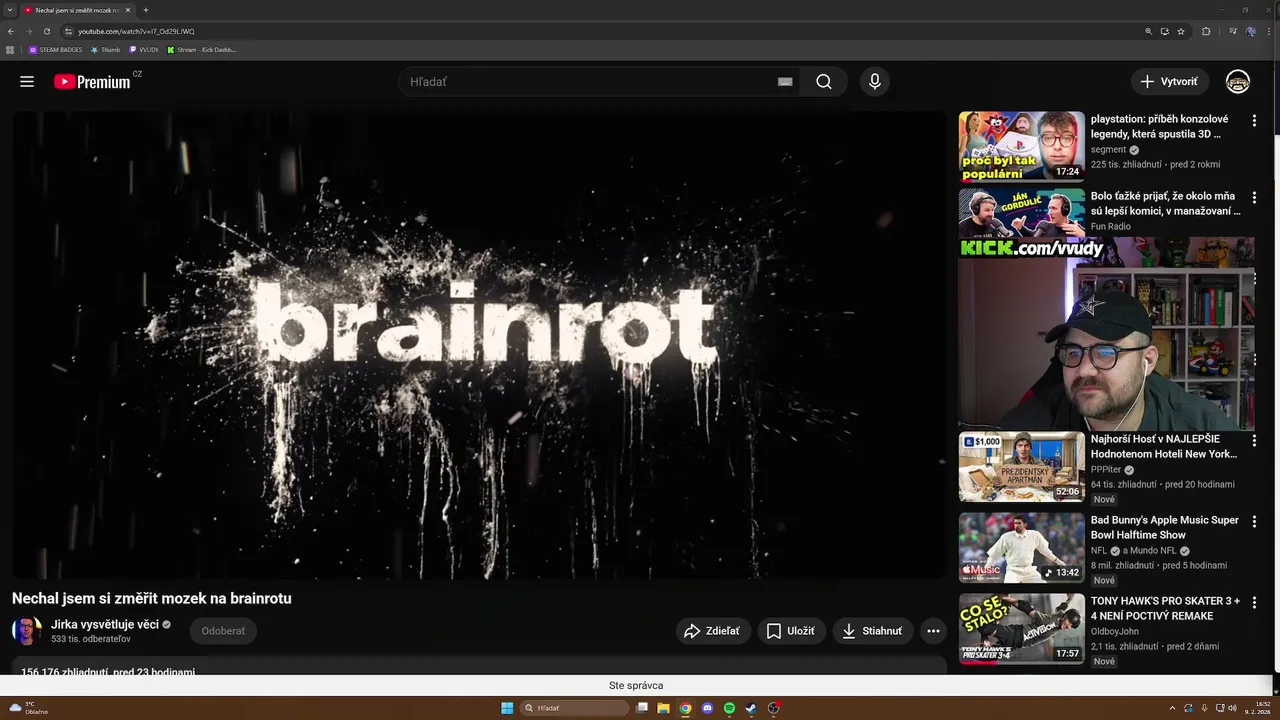Screen dimensions: 1280x720
Task: Click browser forward arrow
Action: 28,31
